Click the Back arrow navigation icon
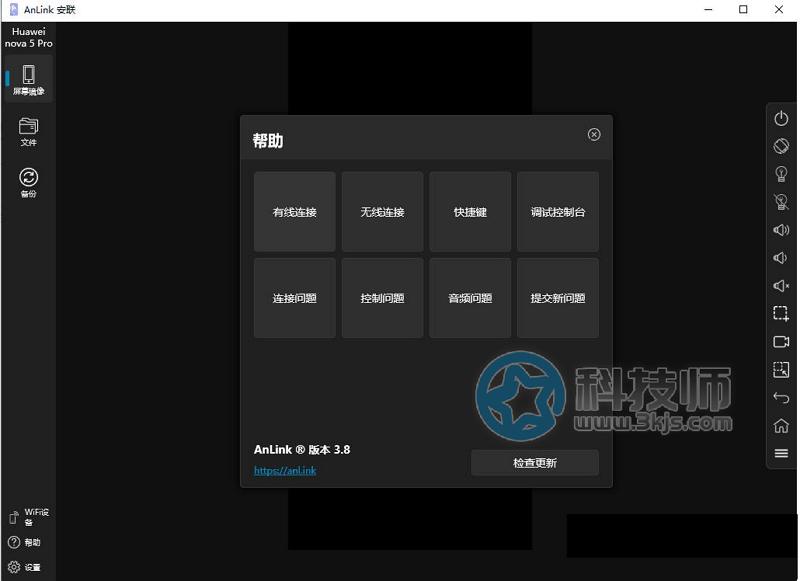Viewport: 800px width, 581px height. [781, 397]
